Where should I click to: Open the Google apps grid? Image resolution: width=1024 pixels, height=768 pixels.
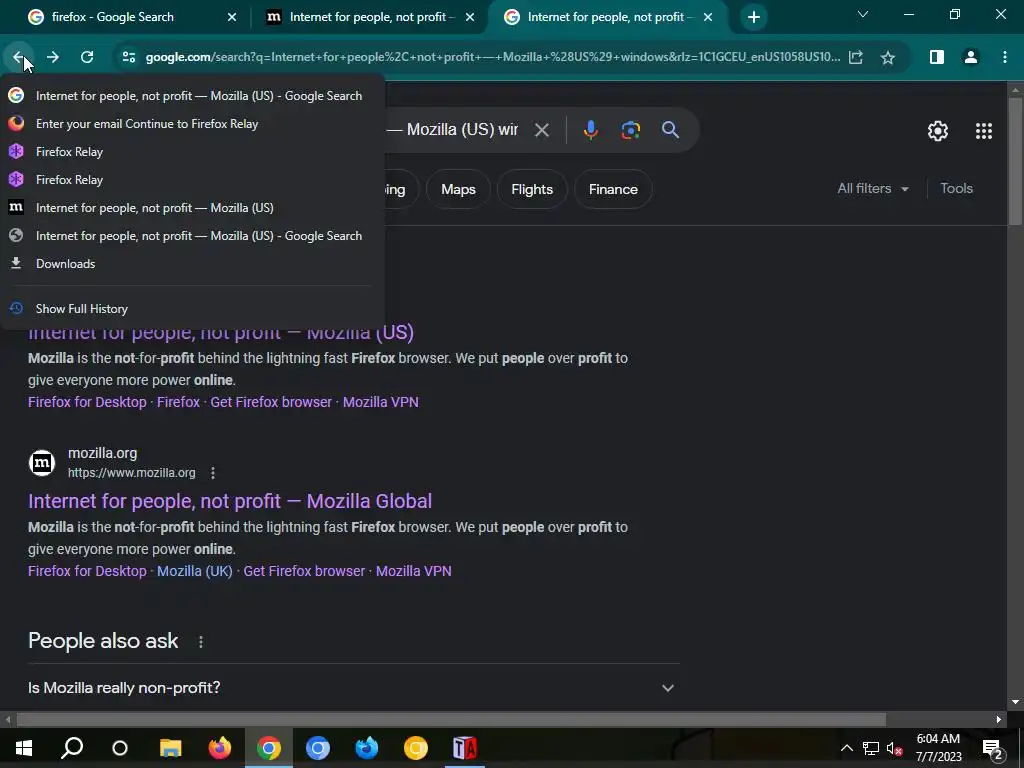pyautogui.click(x=984, y=131)
